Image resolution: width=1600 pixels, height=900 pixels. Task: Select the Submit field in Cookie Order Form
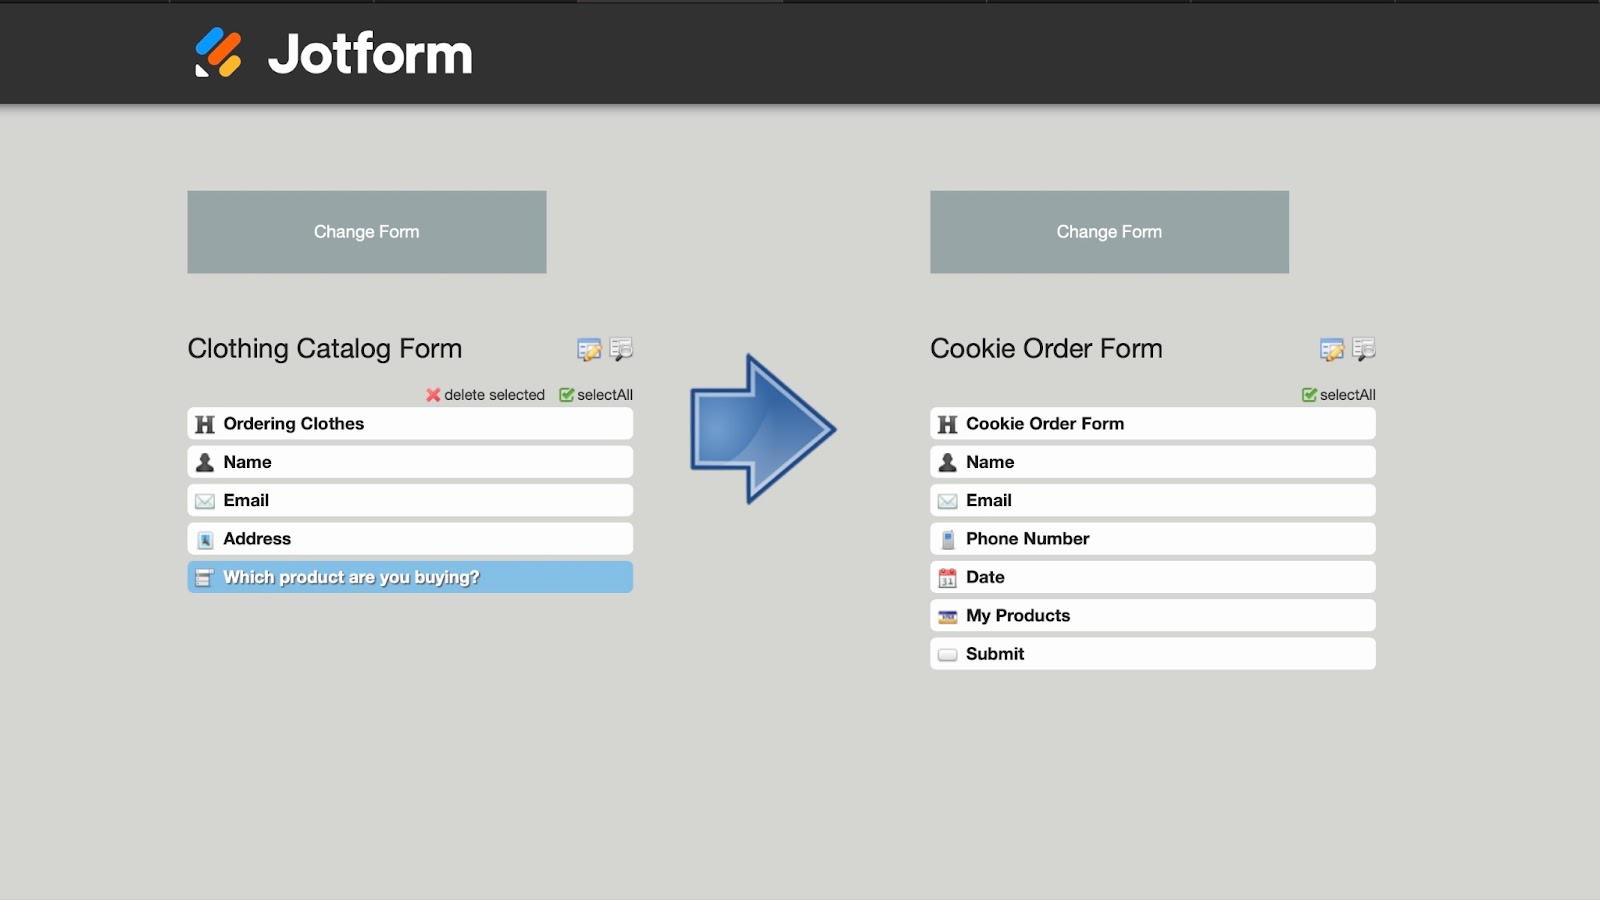click(x=1152, y=654)
